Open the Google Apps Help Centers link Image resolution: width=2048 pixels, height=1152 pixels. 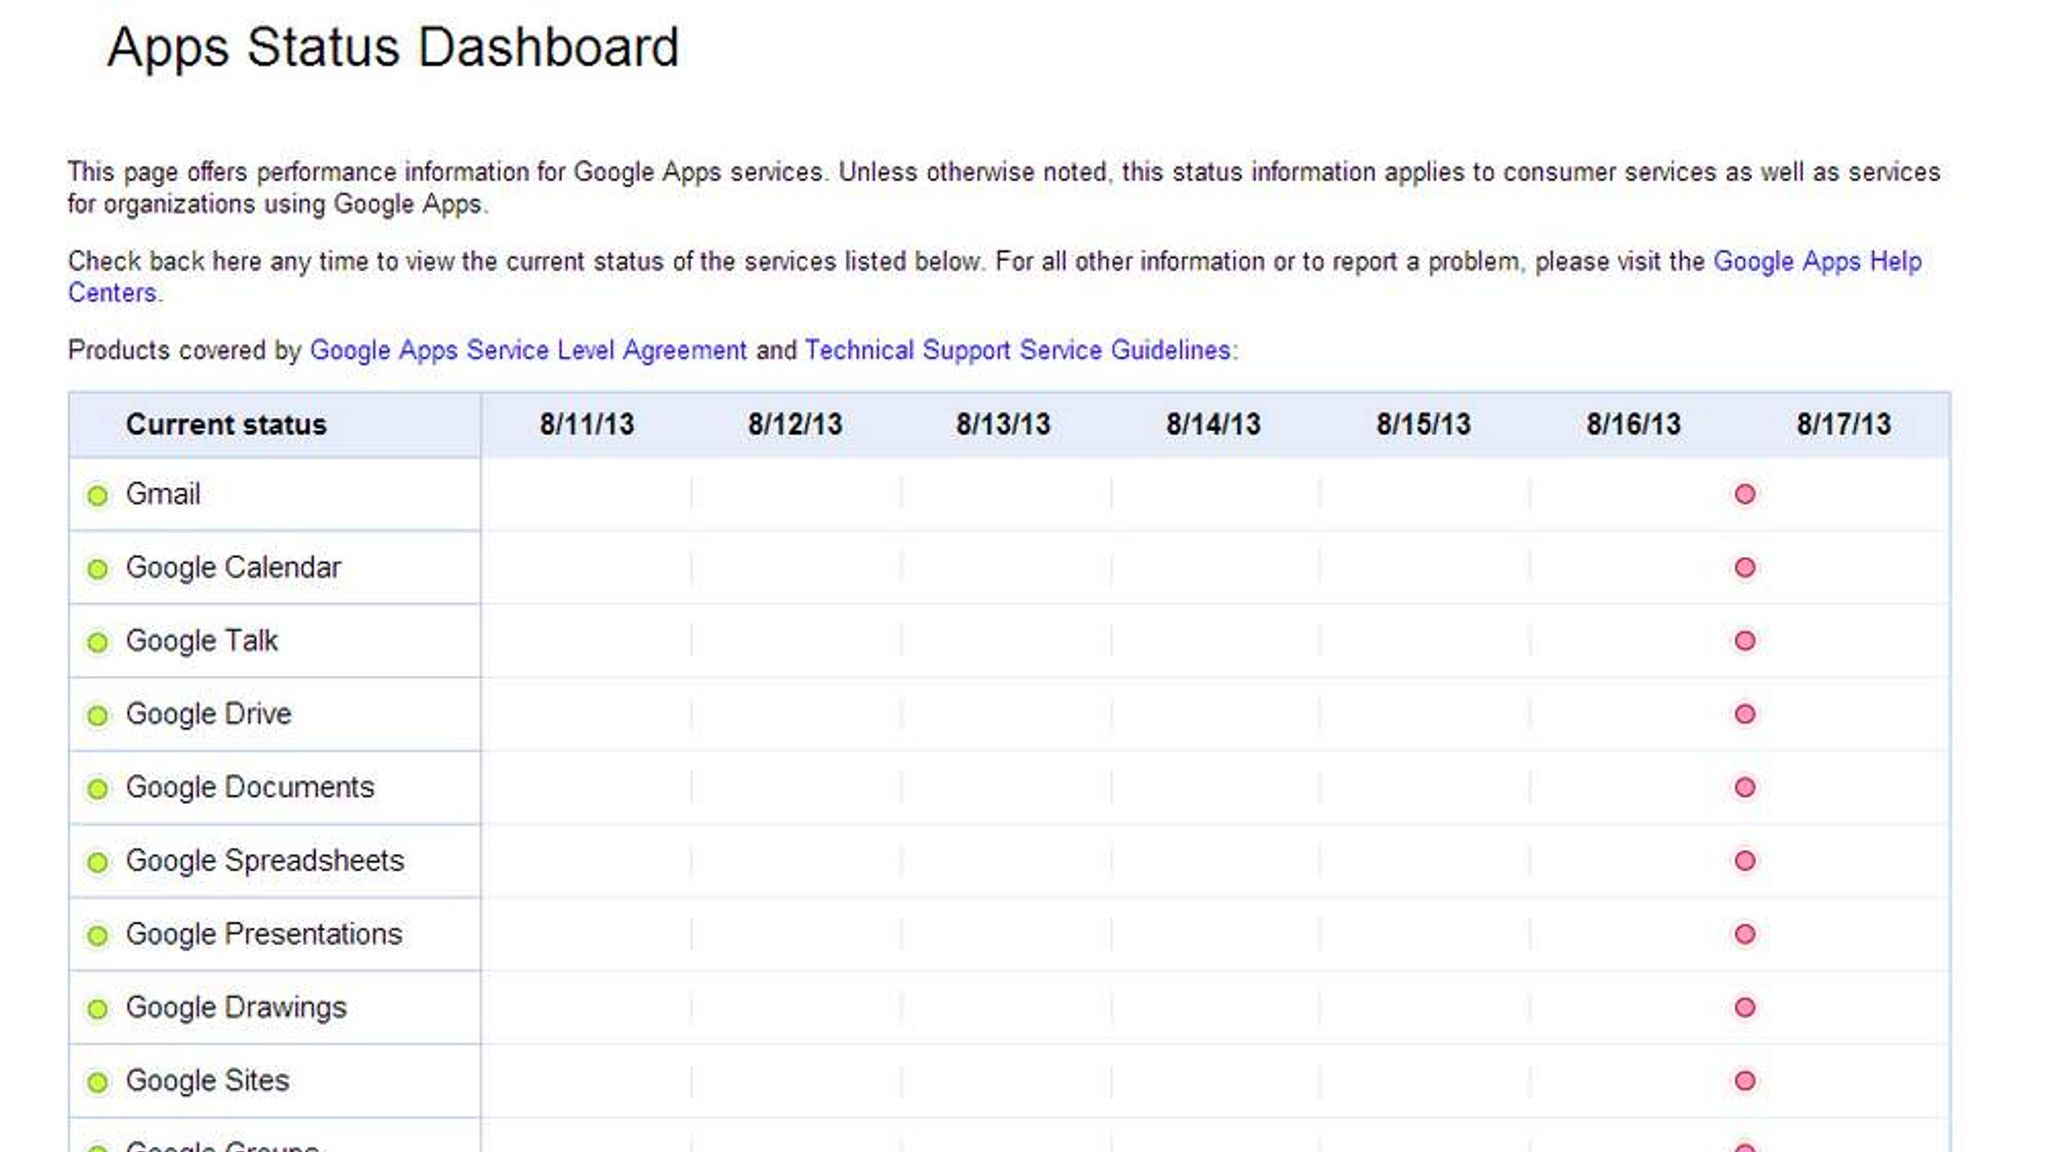click(x=1816, y=262)
